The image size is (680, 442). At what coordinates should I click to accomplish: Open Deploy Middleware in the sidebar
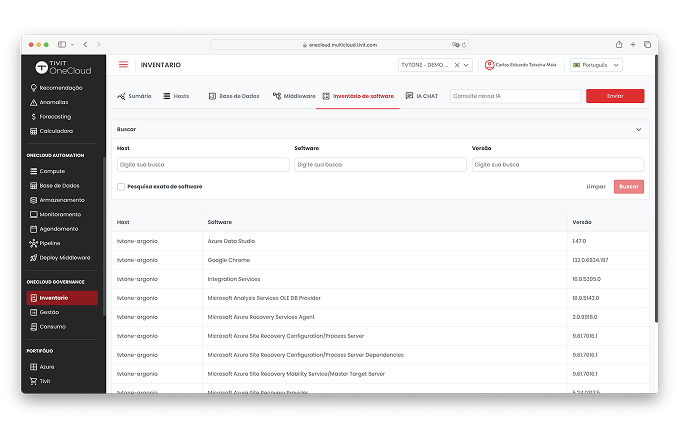click(64, 257)
